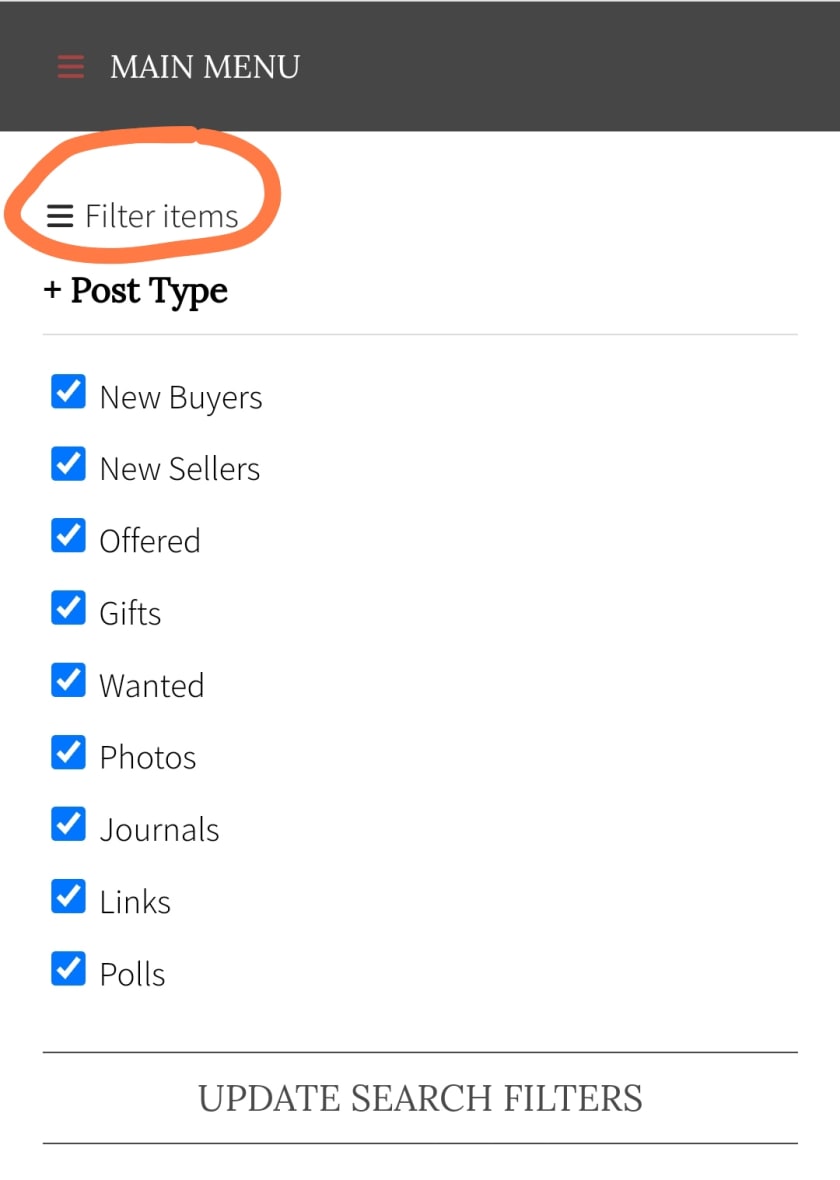Toggle the Polls checkbox
Screen dimensions: 840x1180
pyautogui.click(x=68, y=969)
